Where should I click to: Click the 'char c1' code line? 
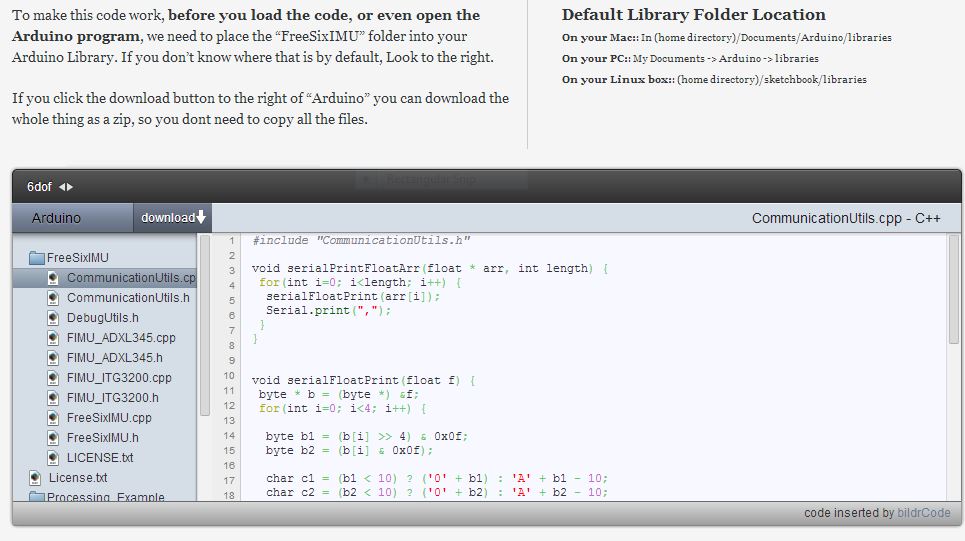(x=437, y=478)
